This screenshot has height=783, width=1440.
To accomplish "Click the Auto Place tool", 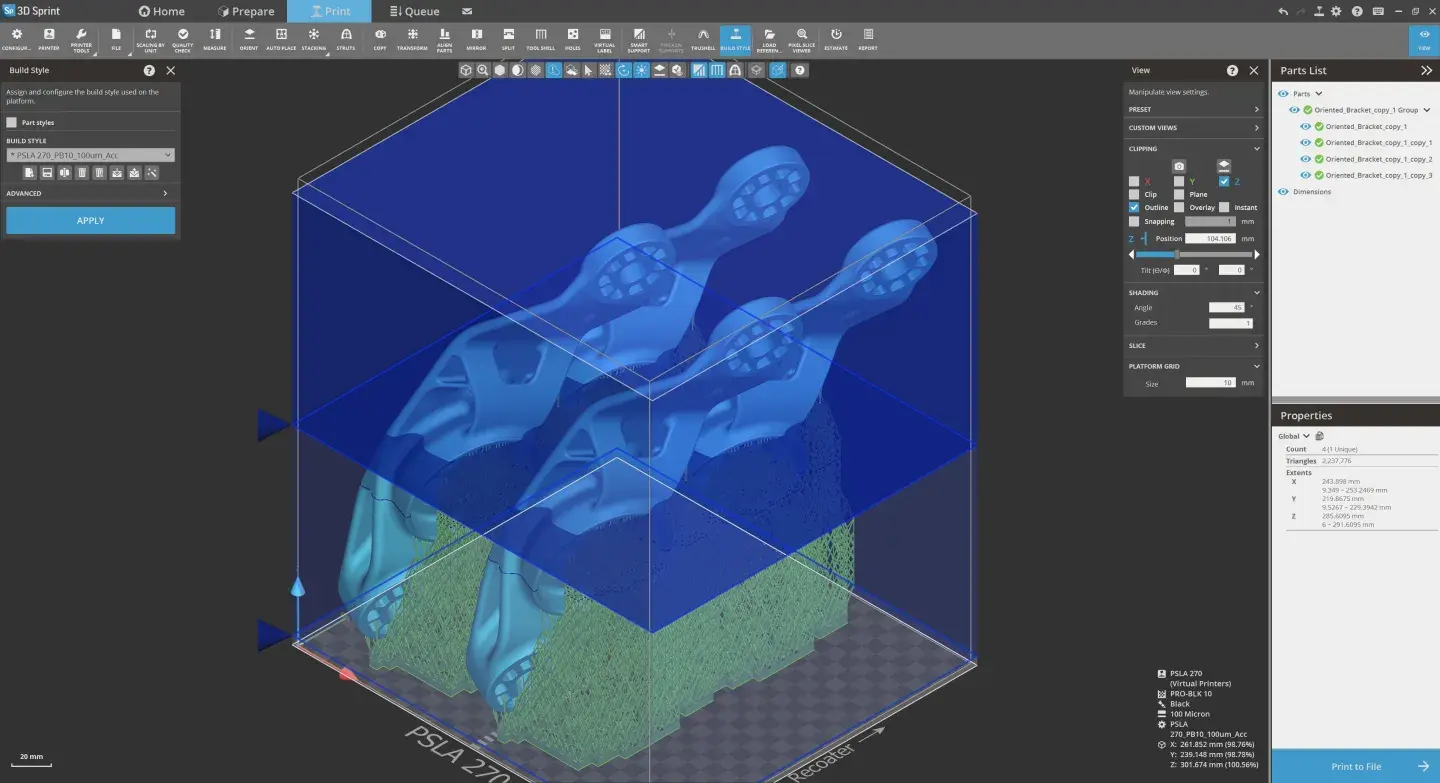I will pyautogui.click(x=281, y=39).
